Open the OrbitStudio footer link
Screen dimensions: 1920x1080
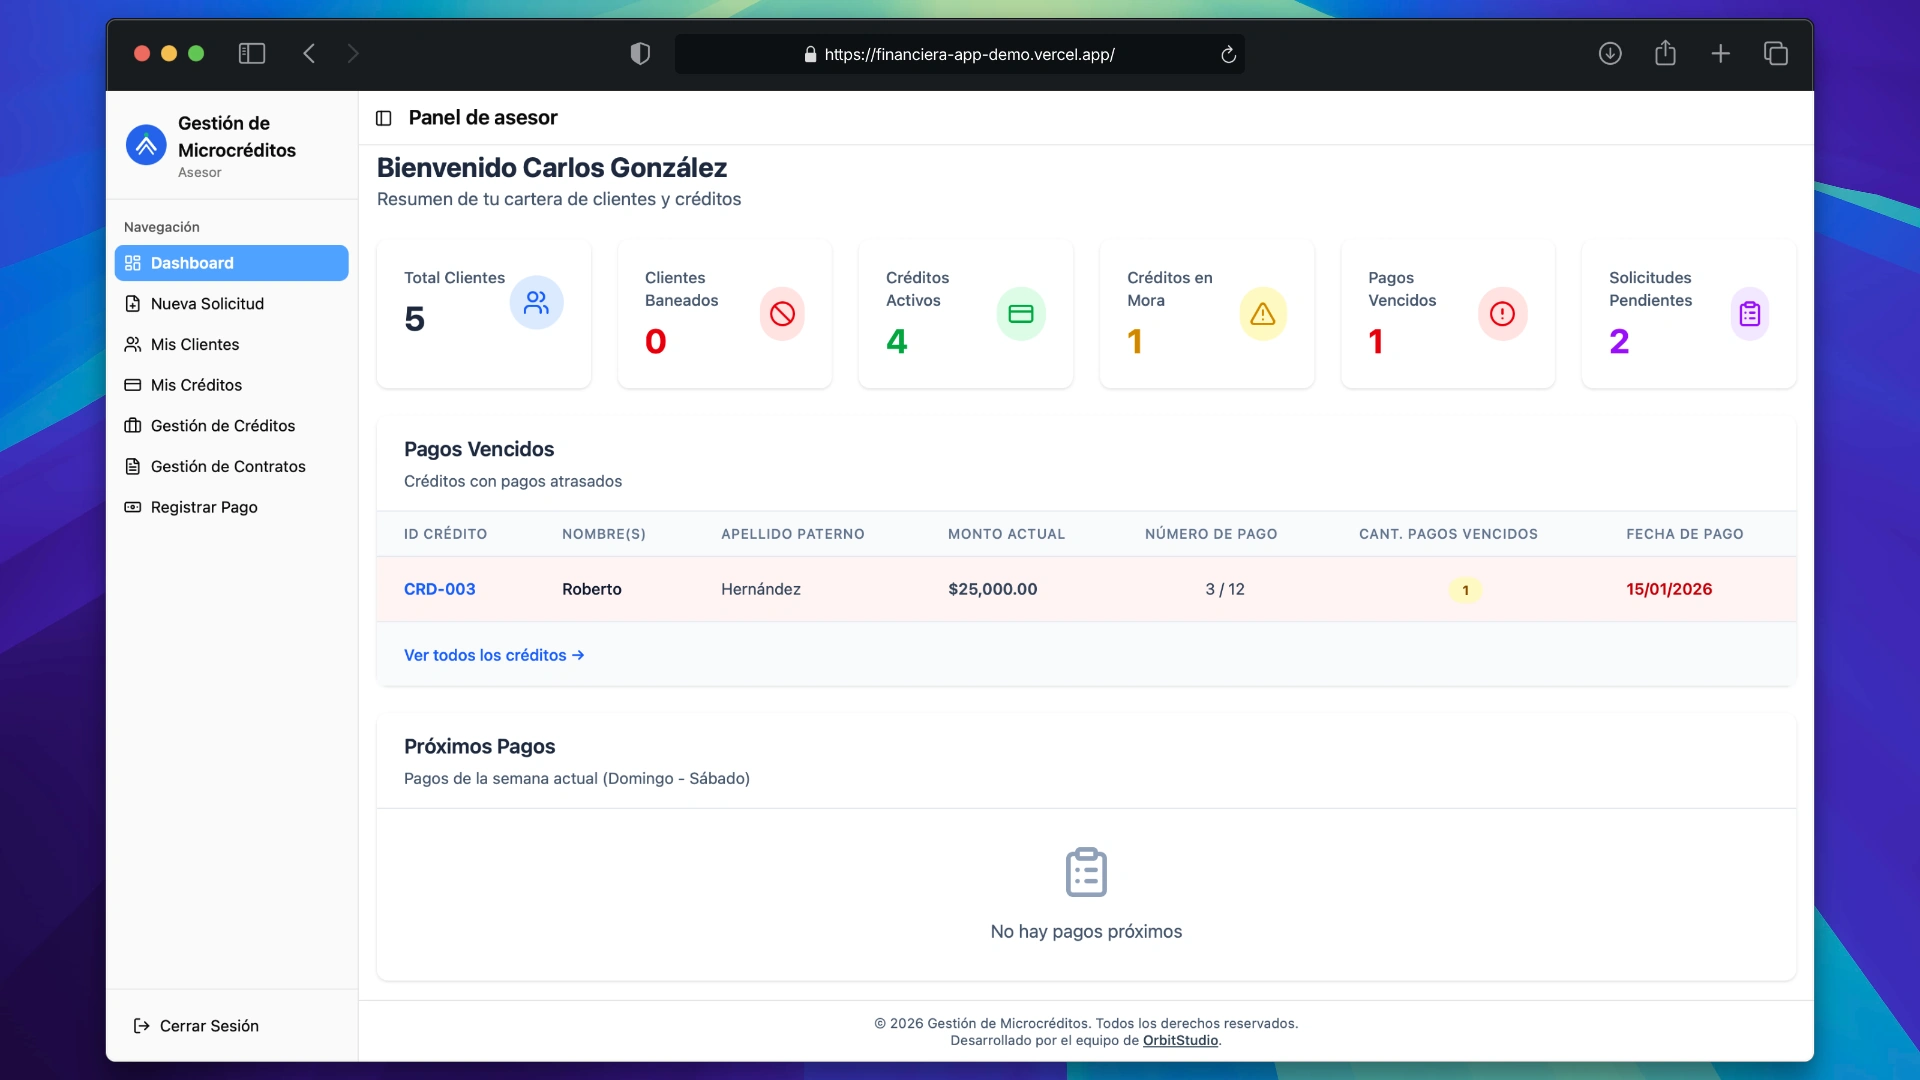coord(1180,1041)
